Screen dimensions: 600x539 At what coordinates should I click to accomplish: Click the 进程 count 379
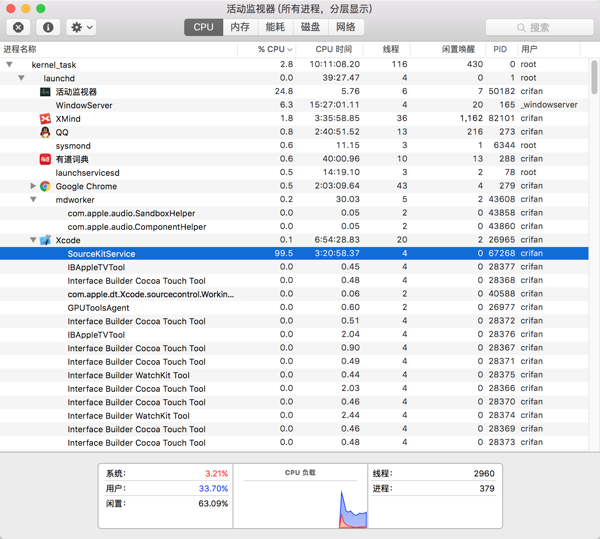(x=487, y=489)
